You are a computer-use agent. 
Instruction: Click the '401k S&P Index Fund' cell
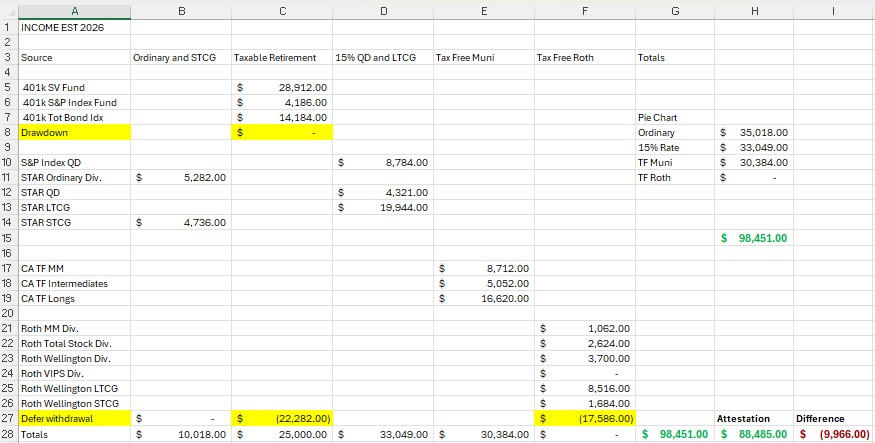75,103
